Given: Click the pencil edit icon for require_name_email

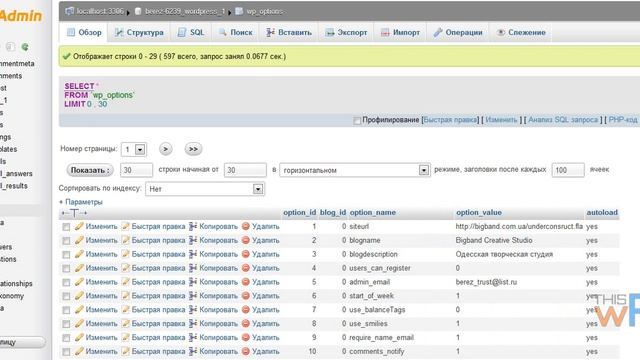Looking at the screenshot, I should [79, 337].
